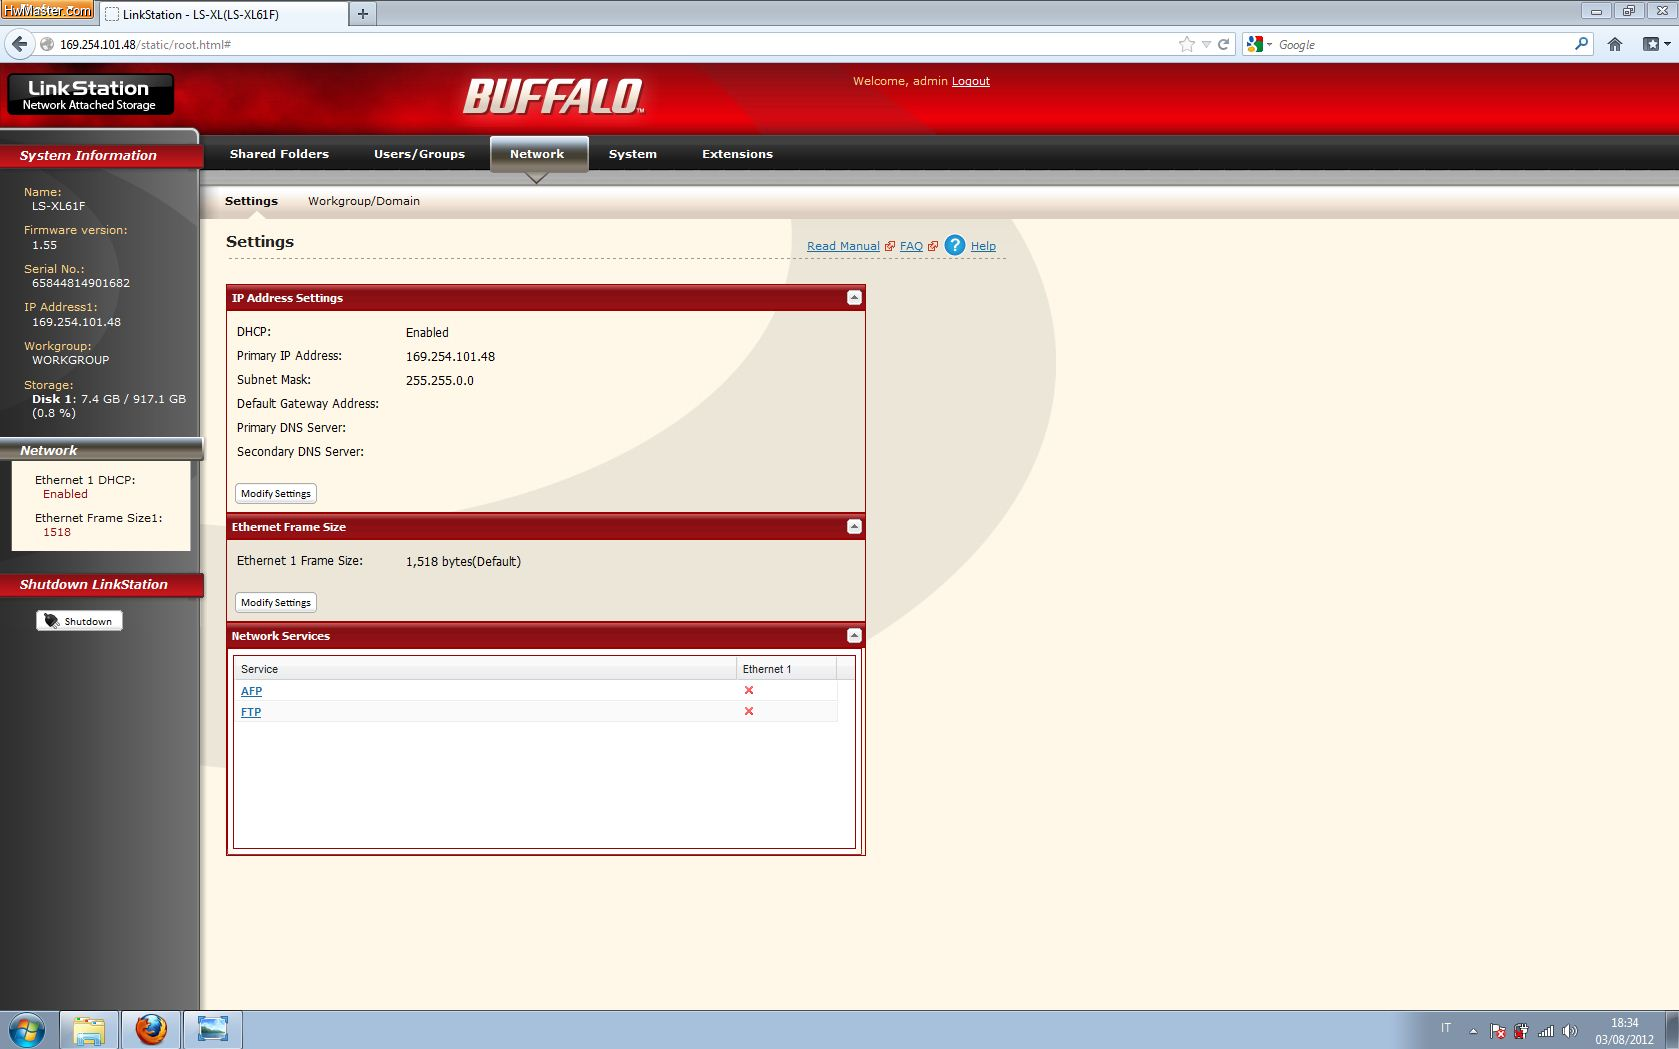Open the browser home page icon
This screenshot has height=1049, width=1679.
coord(1615,44)
